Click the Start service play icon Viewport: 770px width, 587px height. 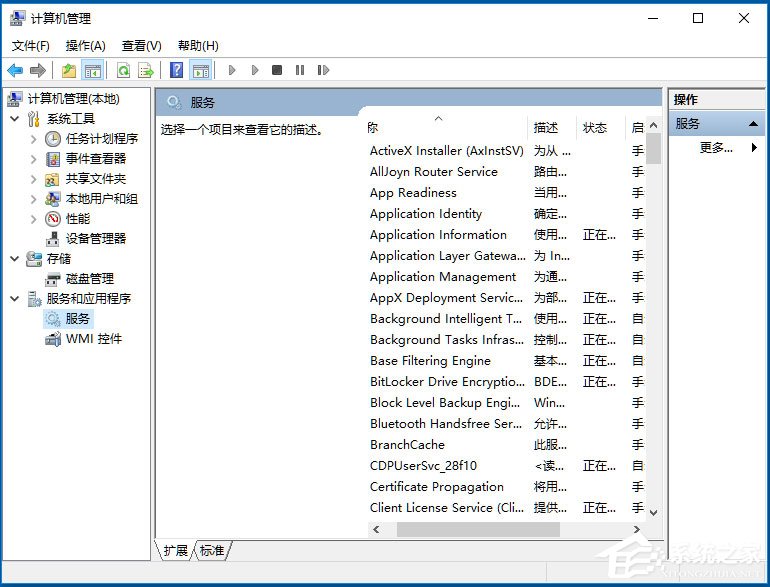(232, 70)
